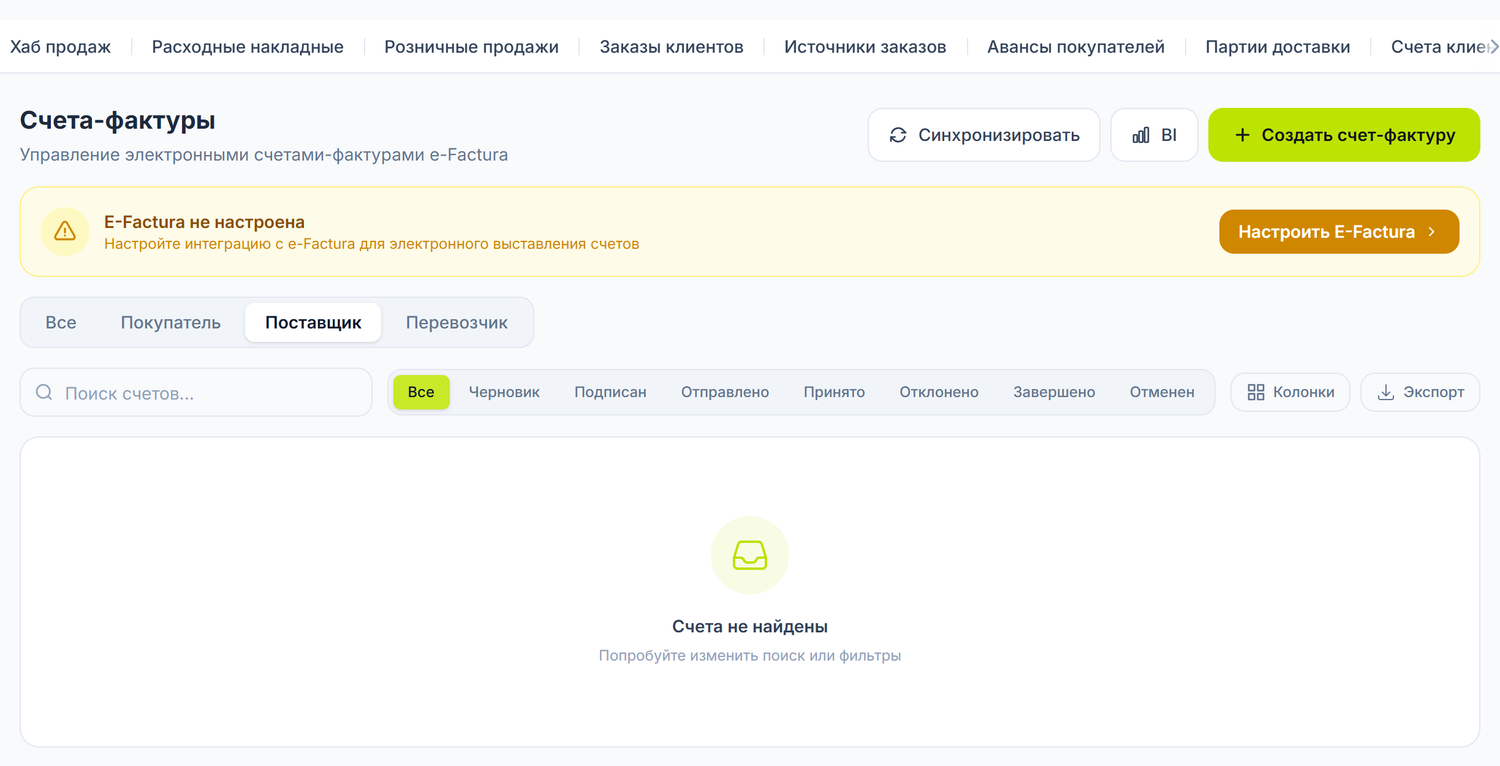Select the green Все status filter

(421, 392)
